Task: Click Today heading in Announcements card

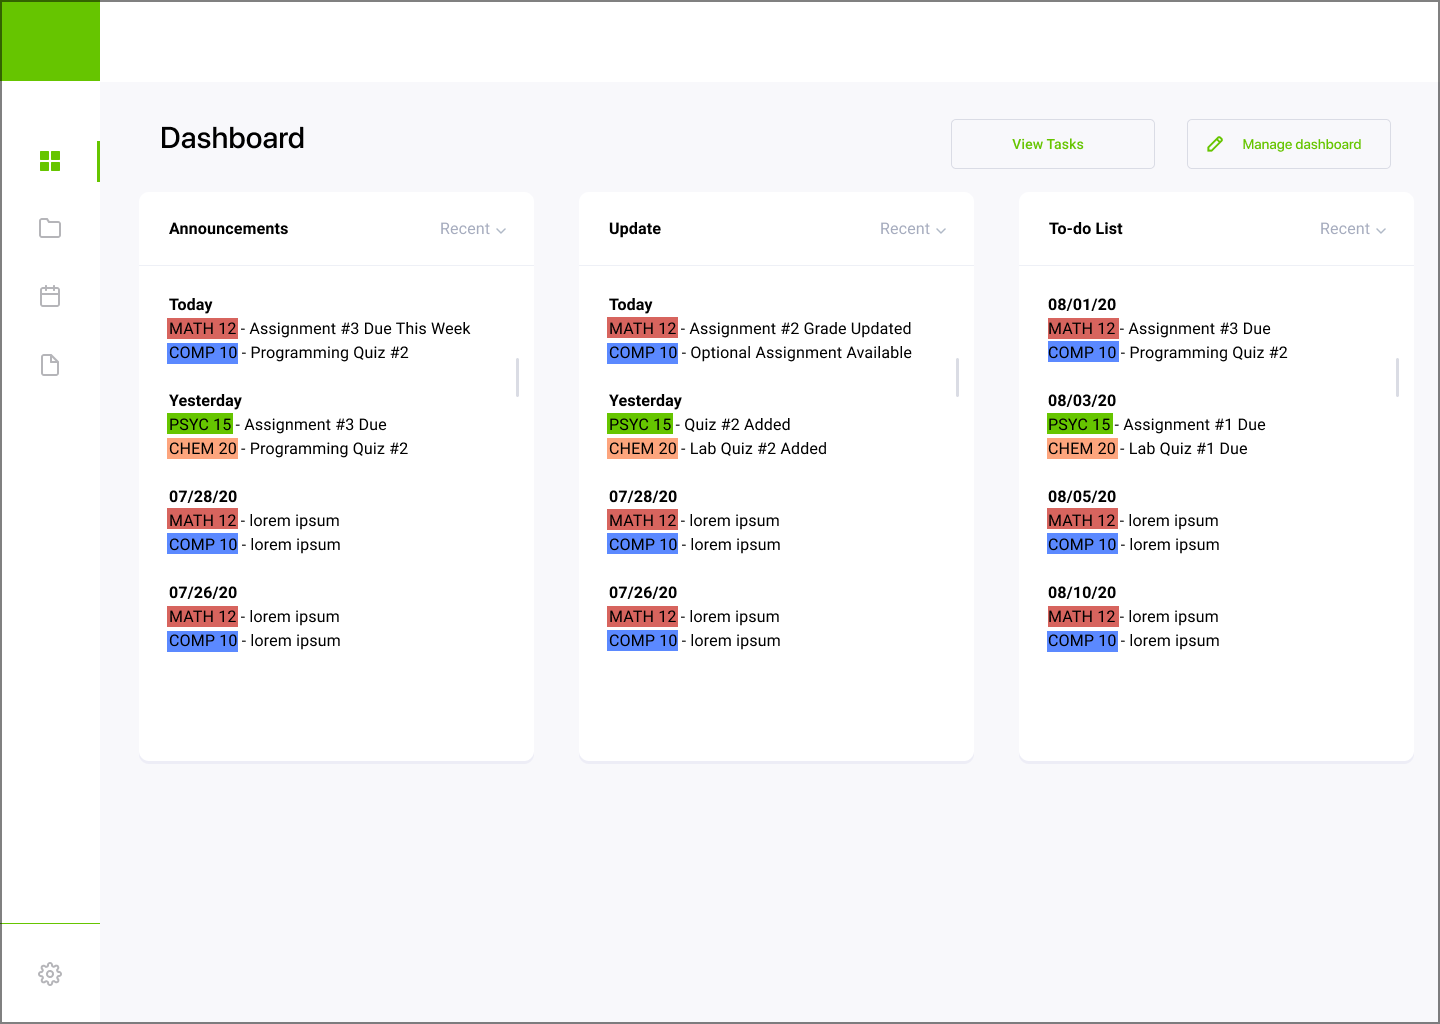Action: [190, 305]
